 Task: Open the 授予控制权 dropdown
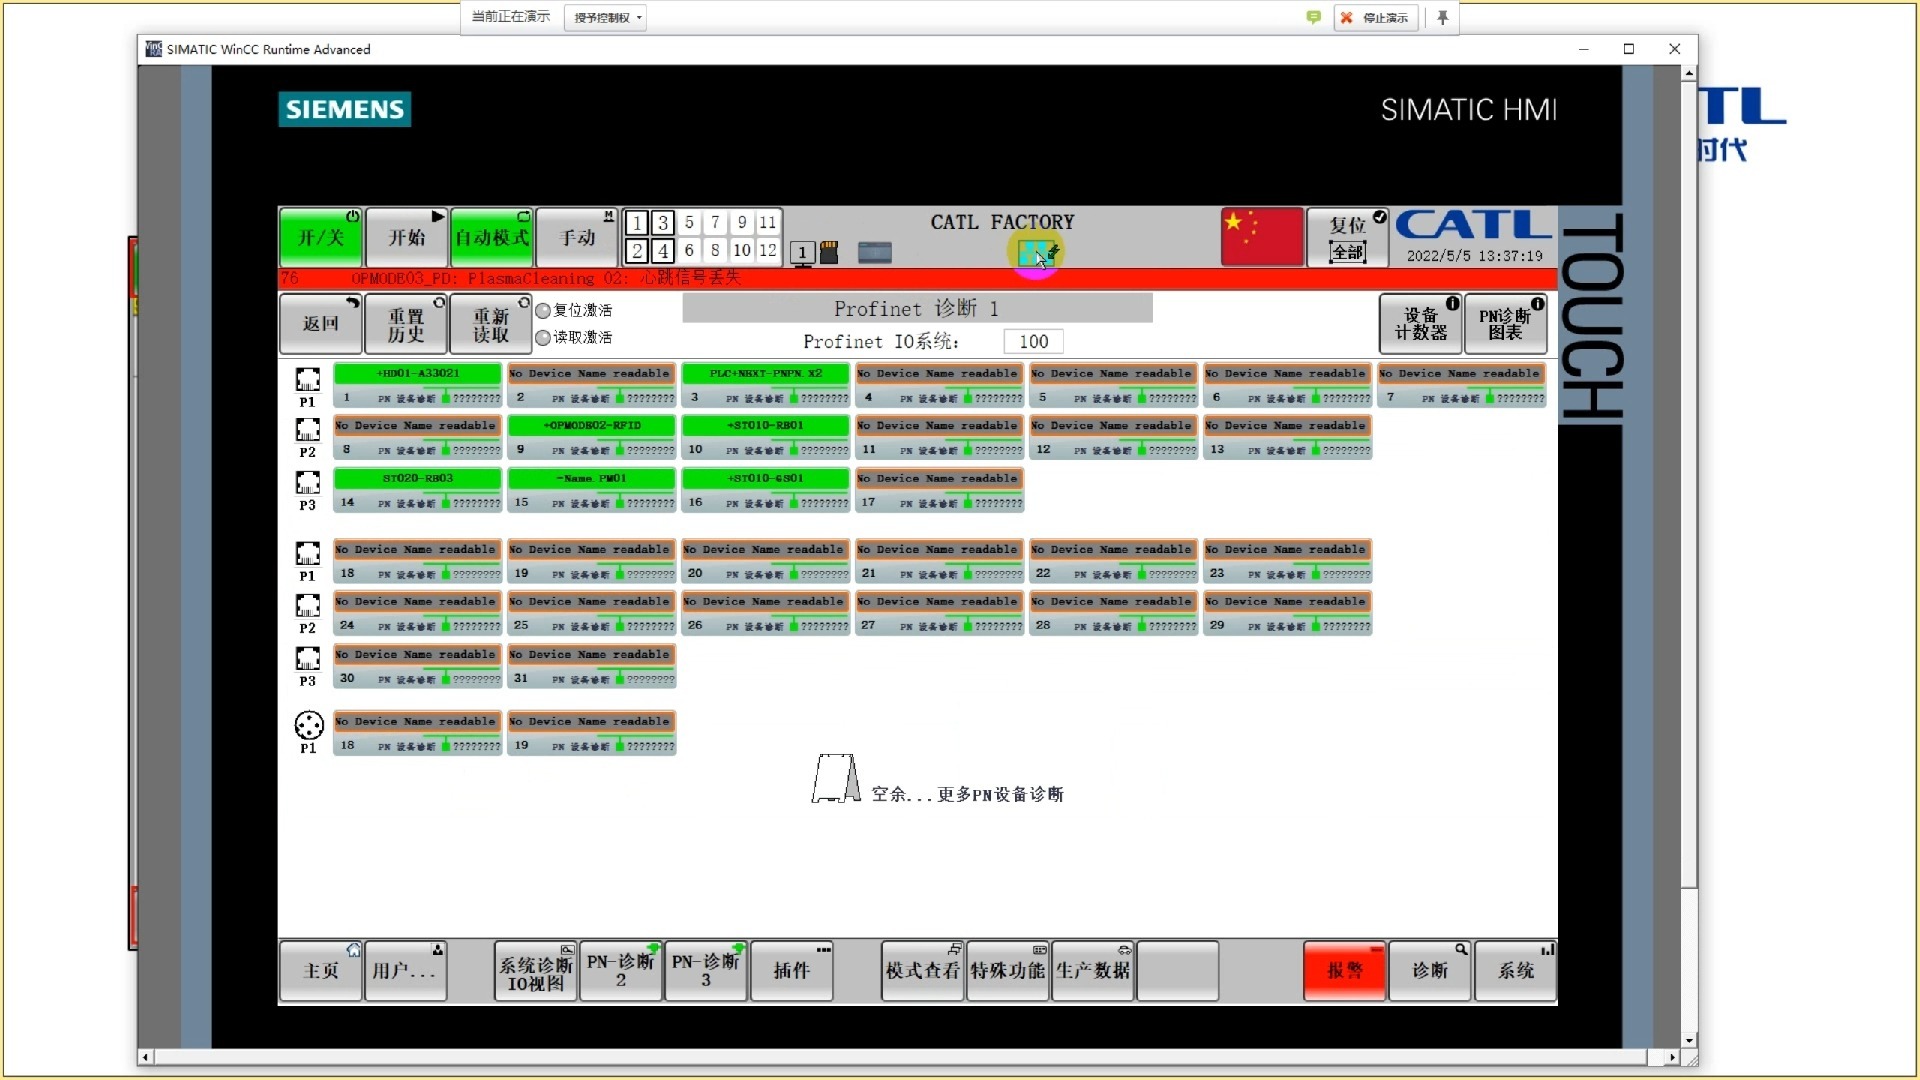pos(607,17)
